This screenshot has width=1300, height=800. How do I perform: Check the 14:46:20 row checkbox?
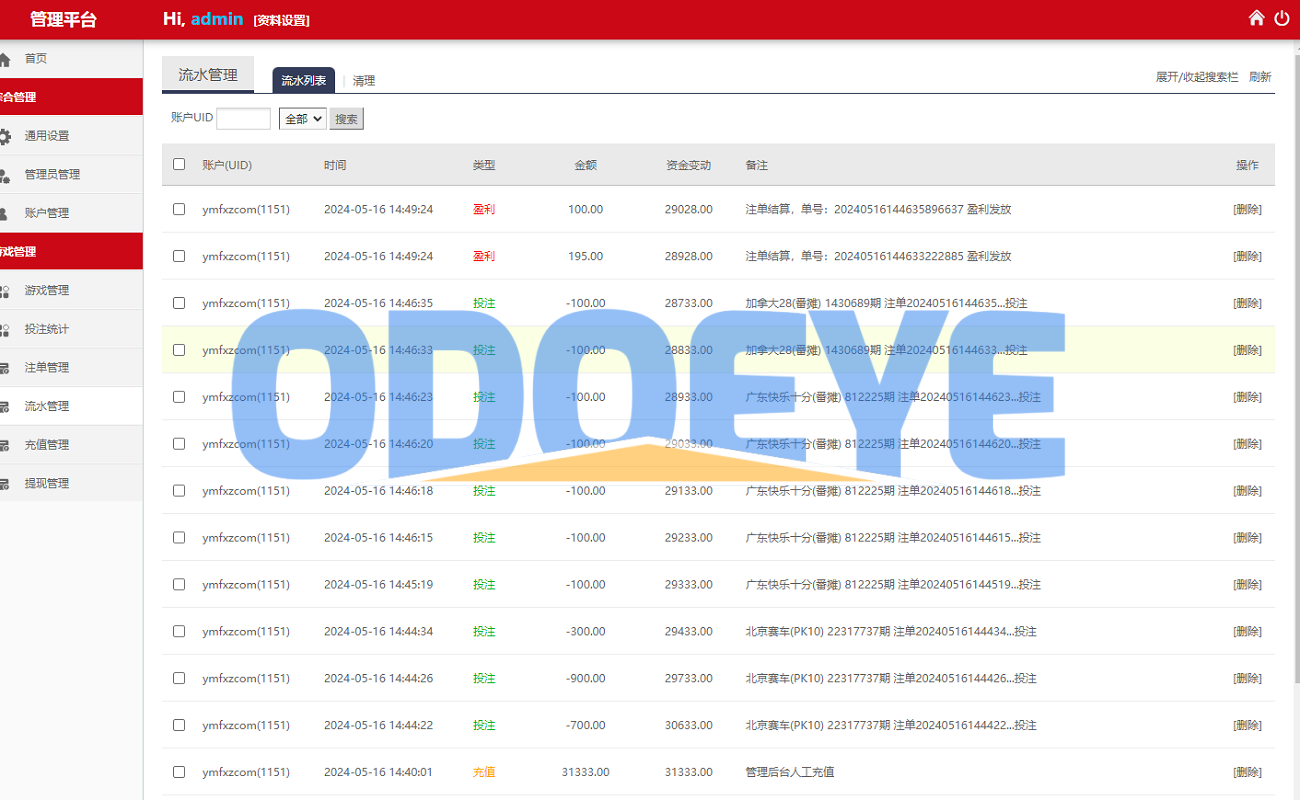click(x=179, y=444)
